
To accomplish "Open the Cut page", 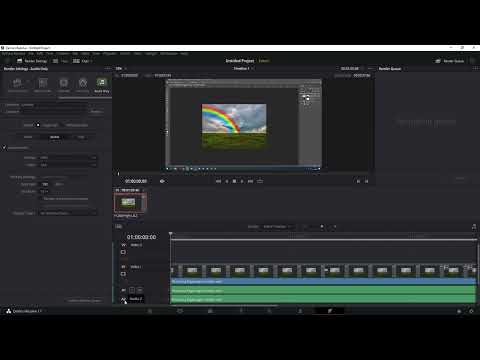I will click(180, 311).
